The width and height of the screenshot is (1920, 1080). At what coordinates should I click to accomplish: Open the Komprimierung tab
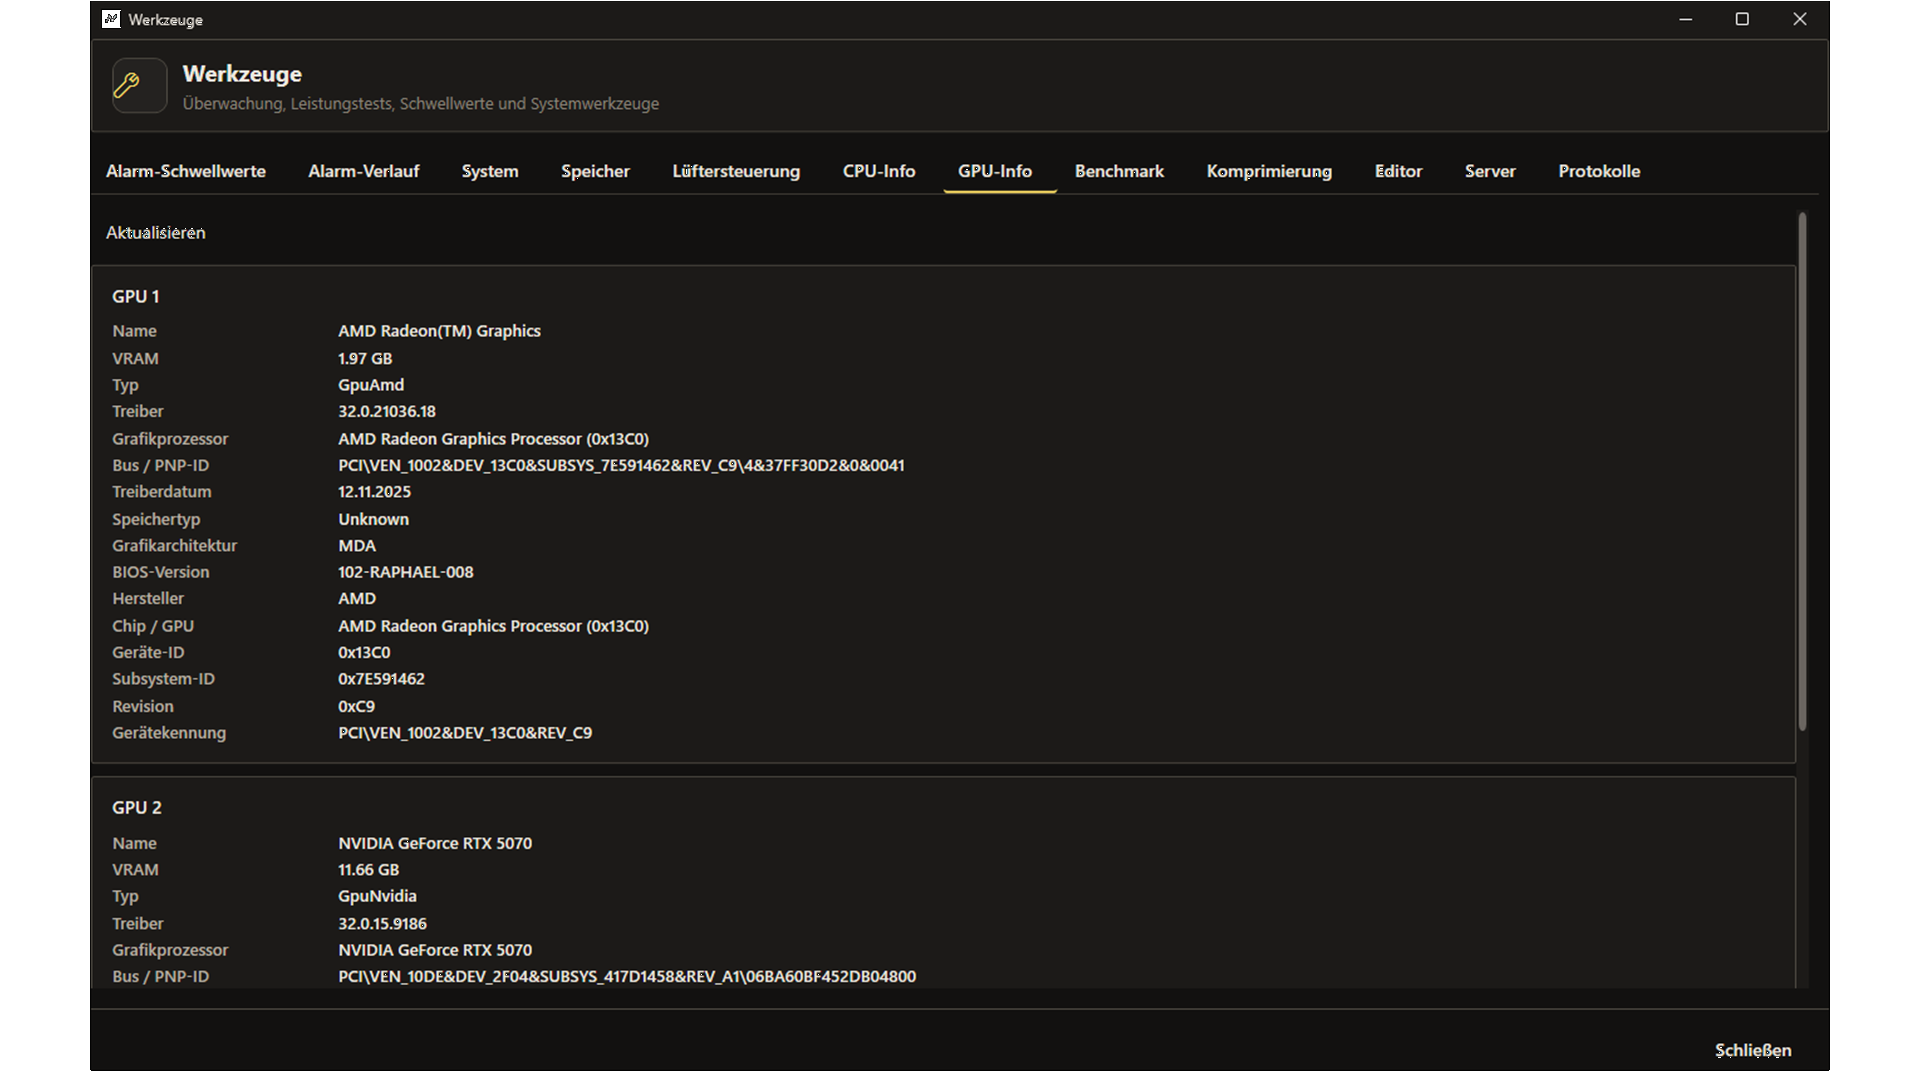coord(1269,171)
